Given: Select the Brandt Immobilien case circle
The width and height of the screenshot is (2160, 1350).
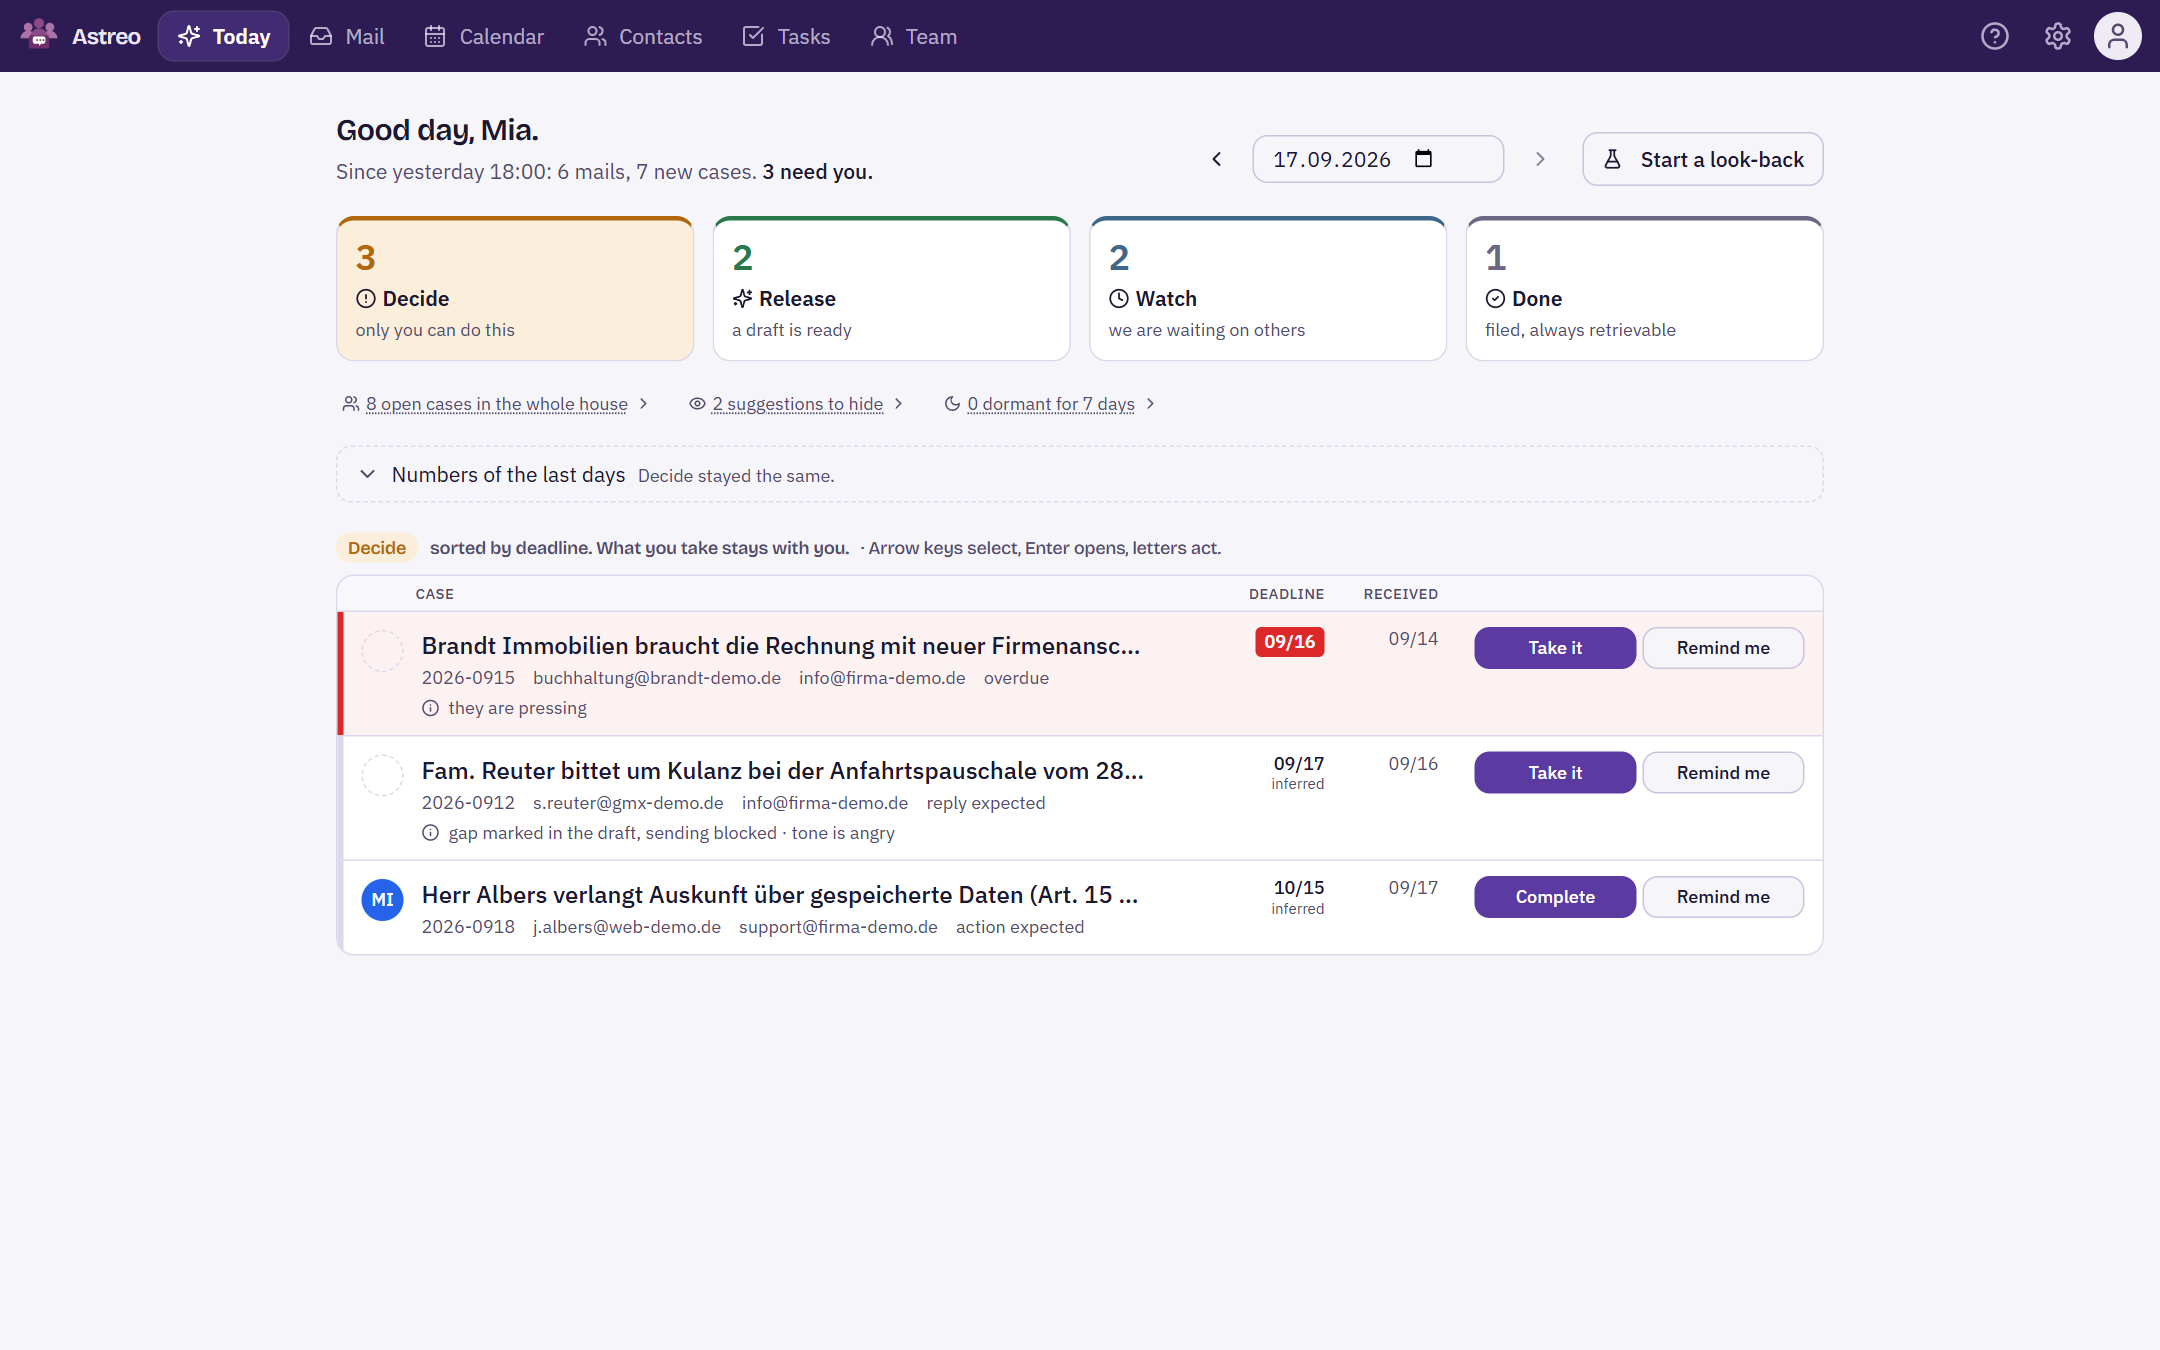Looking at the screenshot, I should tap(382, 651).
